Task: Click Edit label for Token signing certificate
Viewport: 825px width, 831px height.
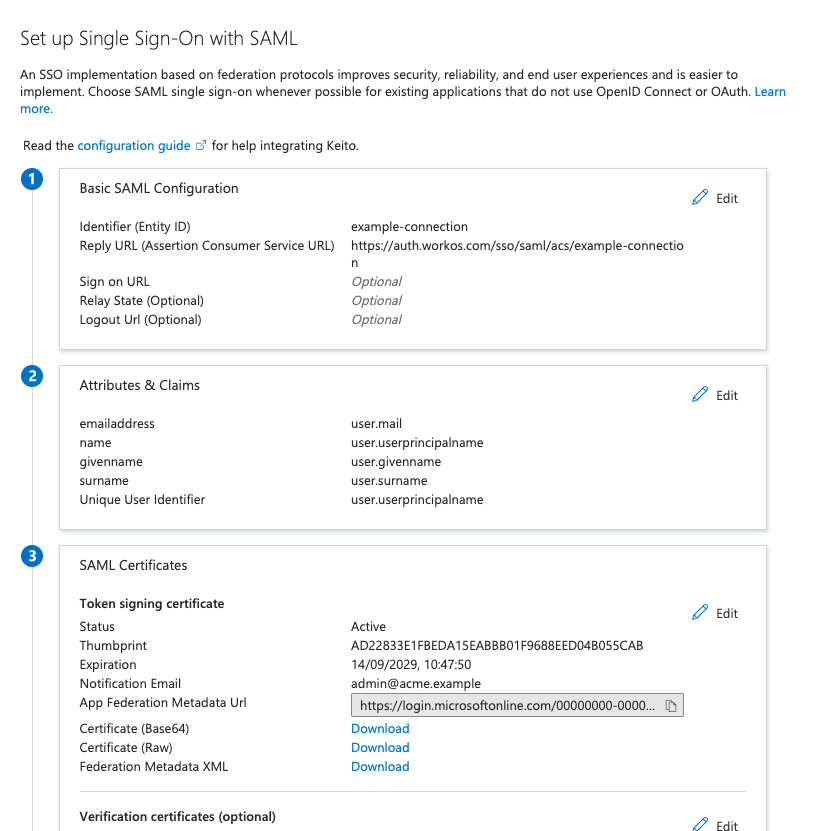Action: (x=726, y=614)
